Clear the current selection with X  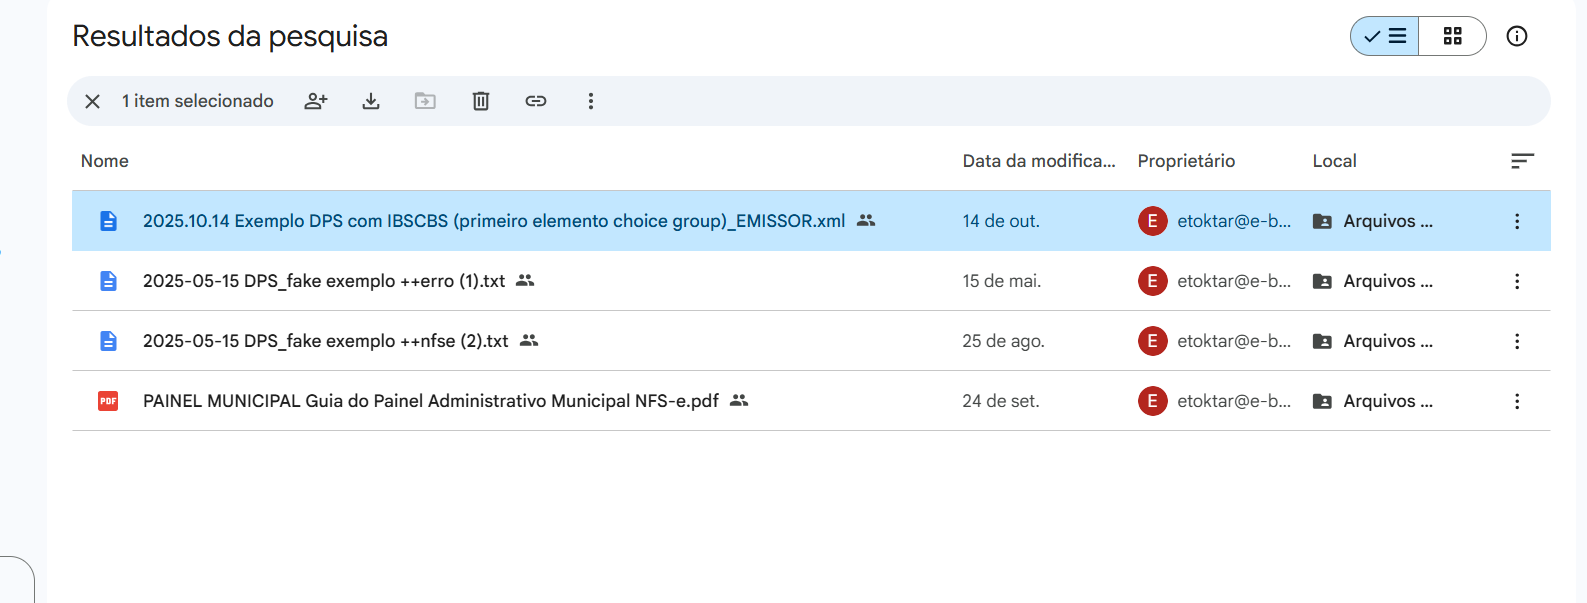92,101
